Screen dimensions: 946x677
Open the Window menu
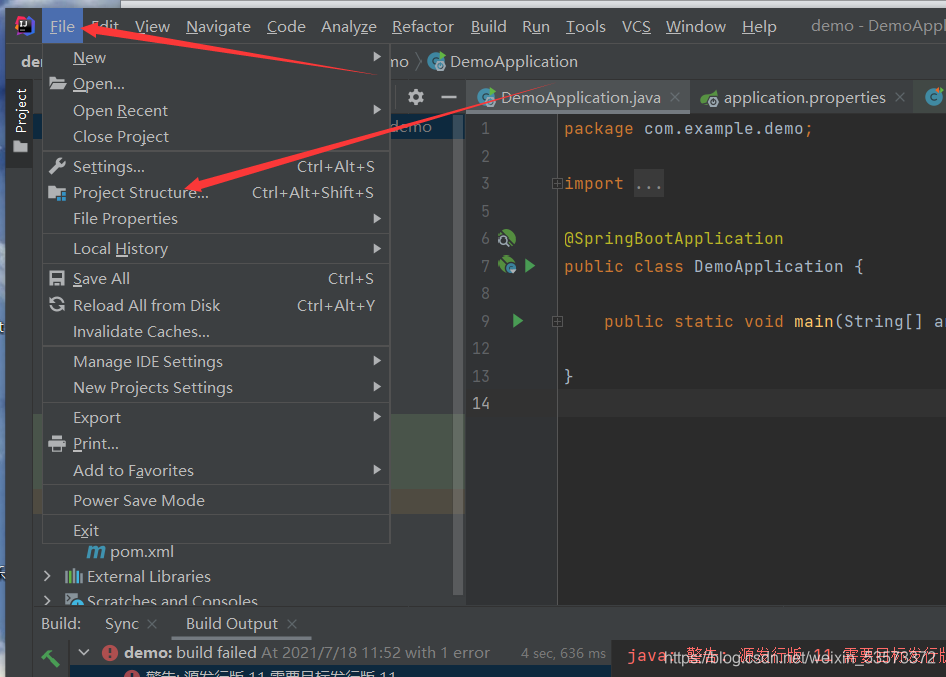tap(696, 27)
